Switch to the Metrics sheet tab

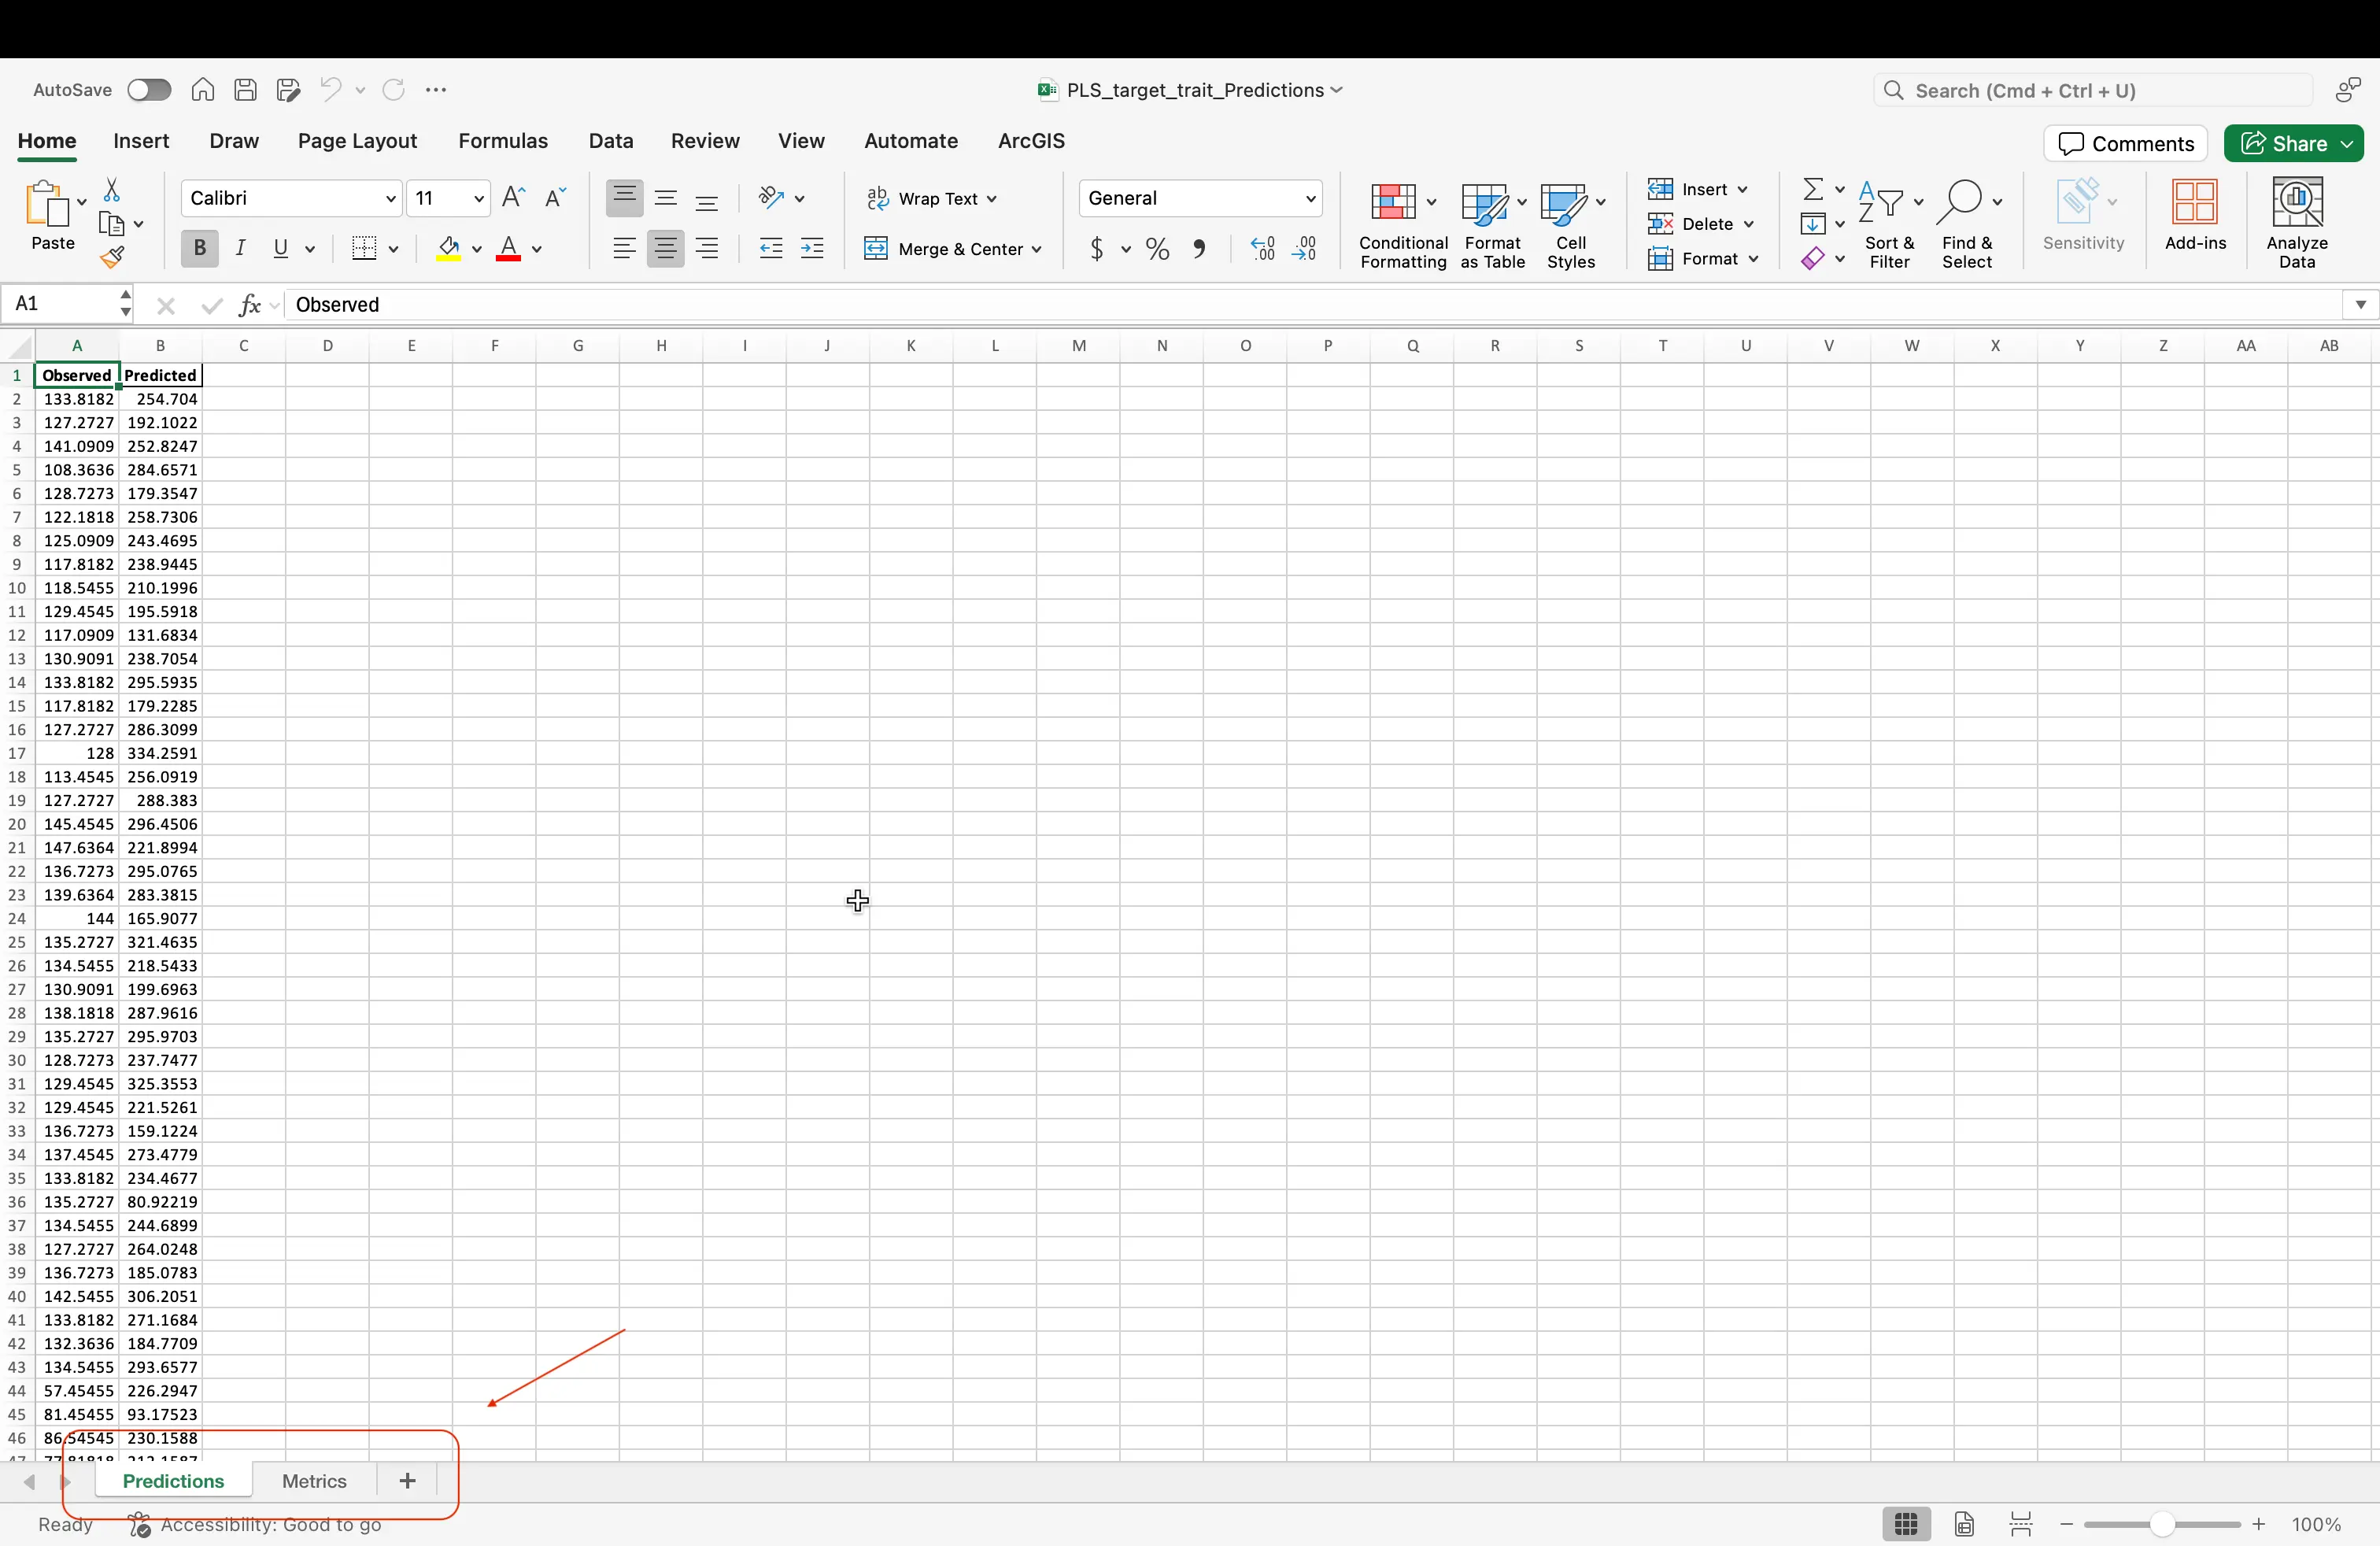point(314,1481)
